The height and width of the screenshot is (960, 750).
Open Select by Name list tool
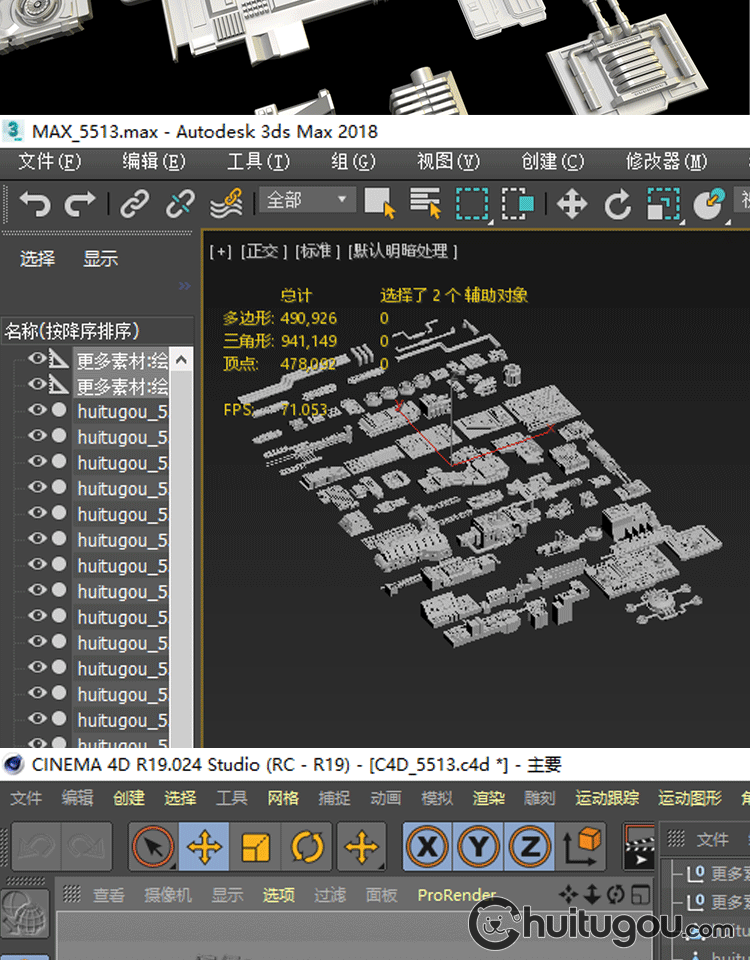tap(425, 204)
